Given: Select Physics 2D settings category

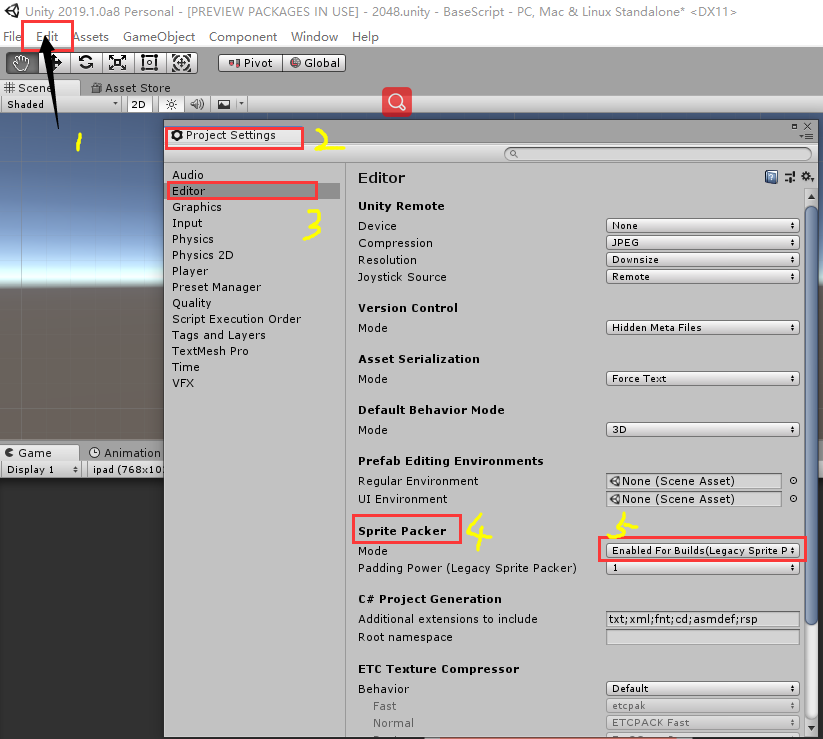Looking at the screenshot, I should tap(203, 255).
